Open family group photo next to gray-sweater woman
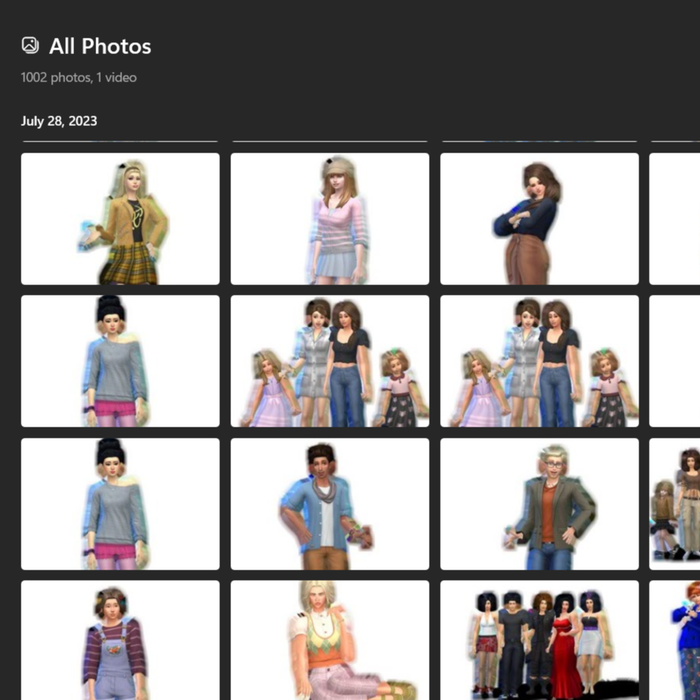The height and width of the screenshot is (700, 700). (x=330, y=361)
